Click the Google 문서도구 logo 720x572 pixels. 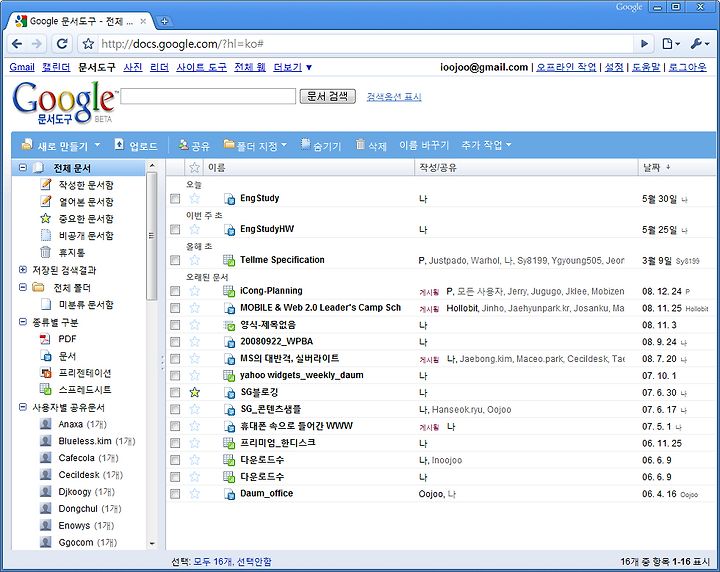point(63,102)
